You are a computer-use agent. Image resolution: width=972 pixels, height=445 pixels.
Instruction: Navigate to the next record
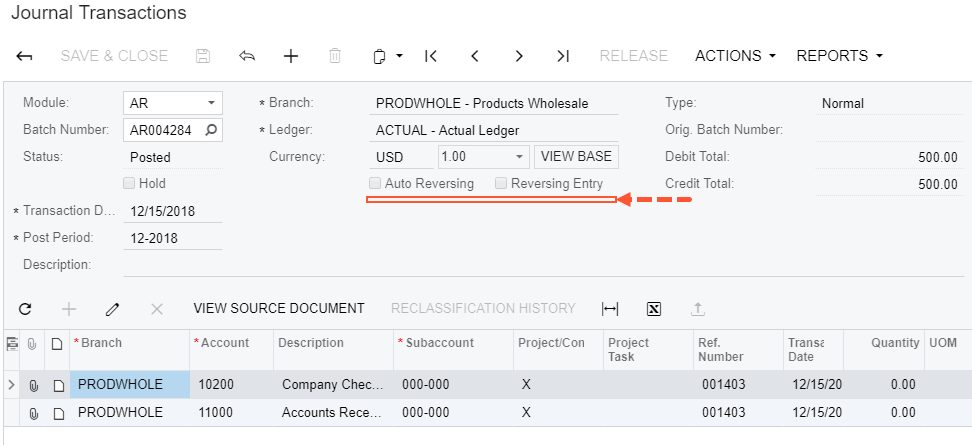[x=519, y=56]
